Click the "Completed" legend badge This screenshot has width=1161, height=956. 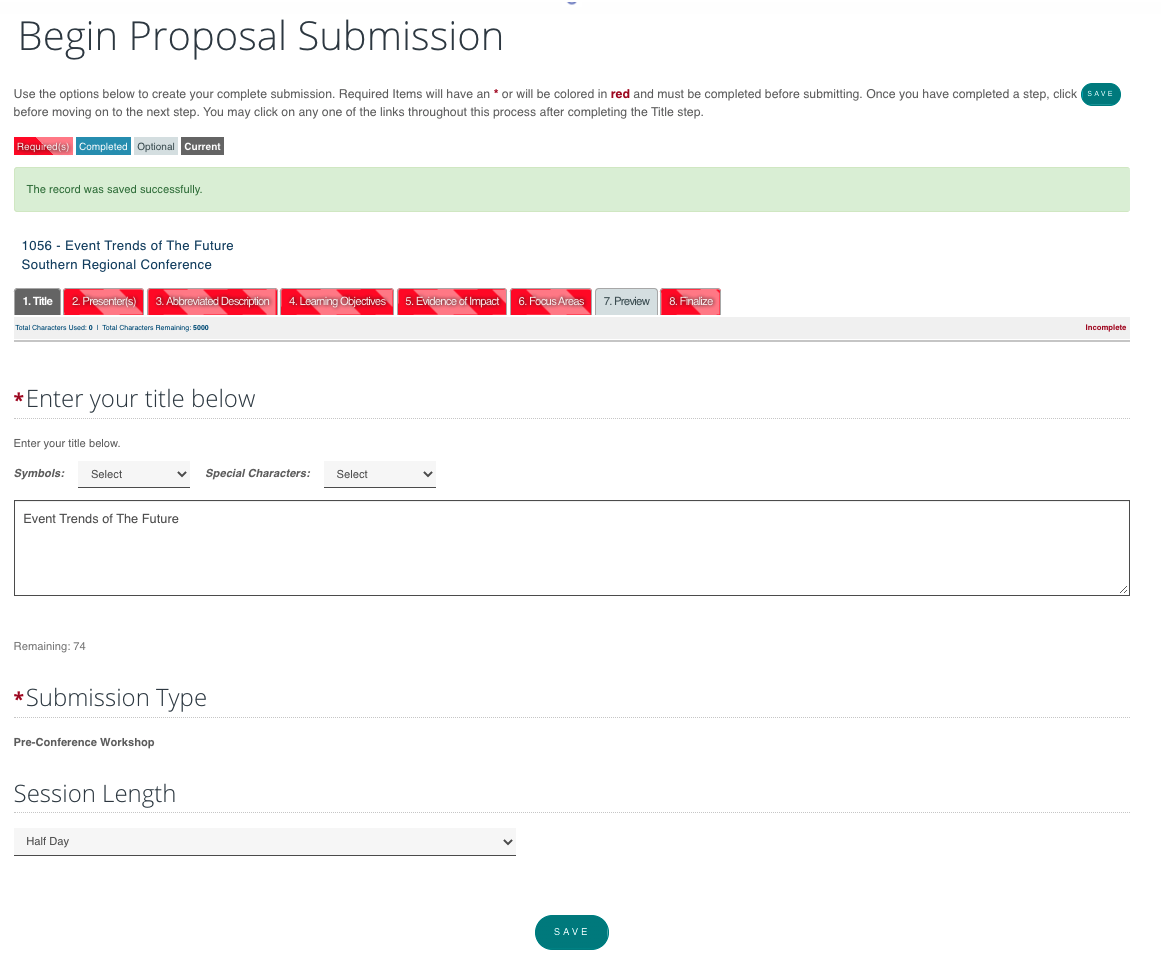102,146
